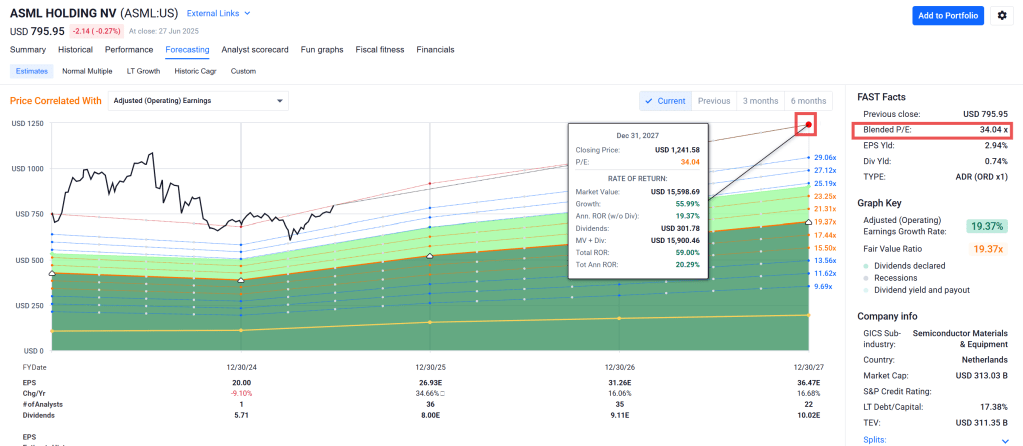The width and height of the screenshot is (1023, 446).
Task: Click the Recessions legend dot
Action: [x=865, y=277]
